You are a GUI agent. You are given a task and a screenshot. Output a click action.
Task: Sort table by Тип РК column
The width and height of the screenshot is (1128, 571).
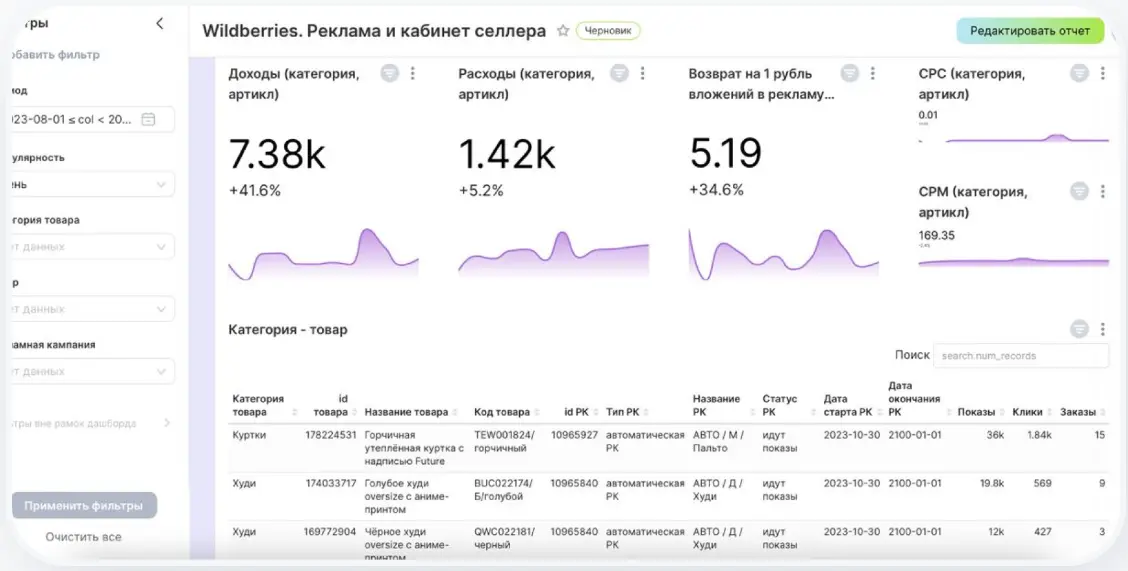pyautogui.click(x=645, y=413)
